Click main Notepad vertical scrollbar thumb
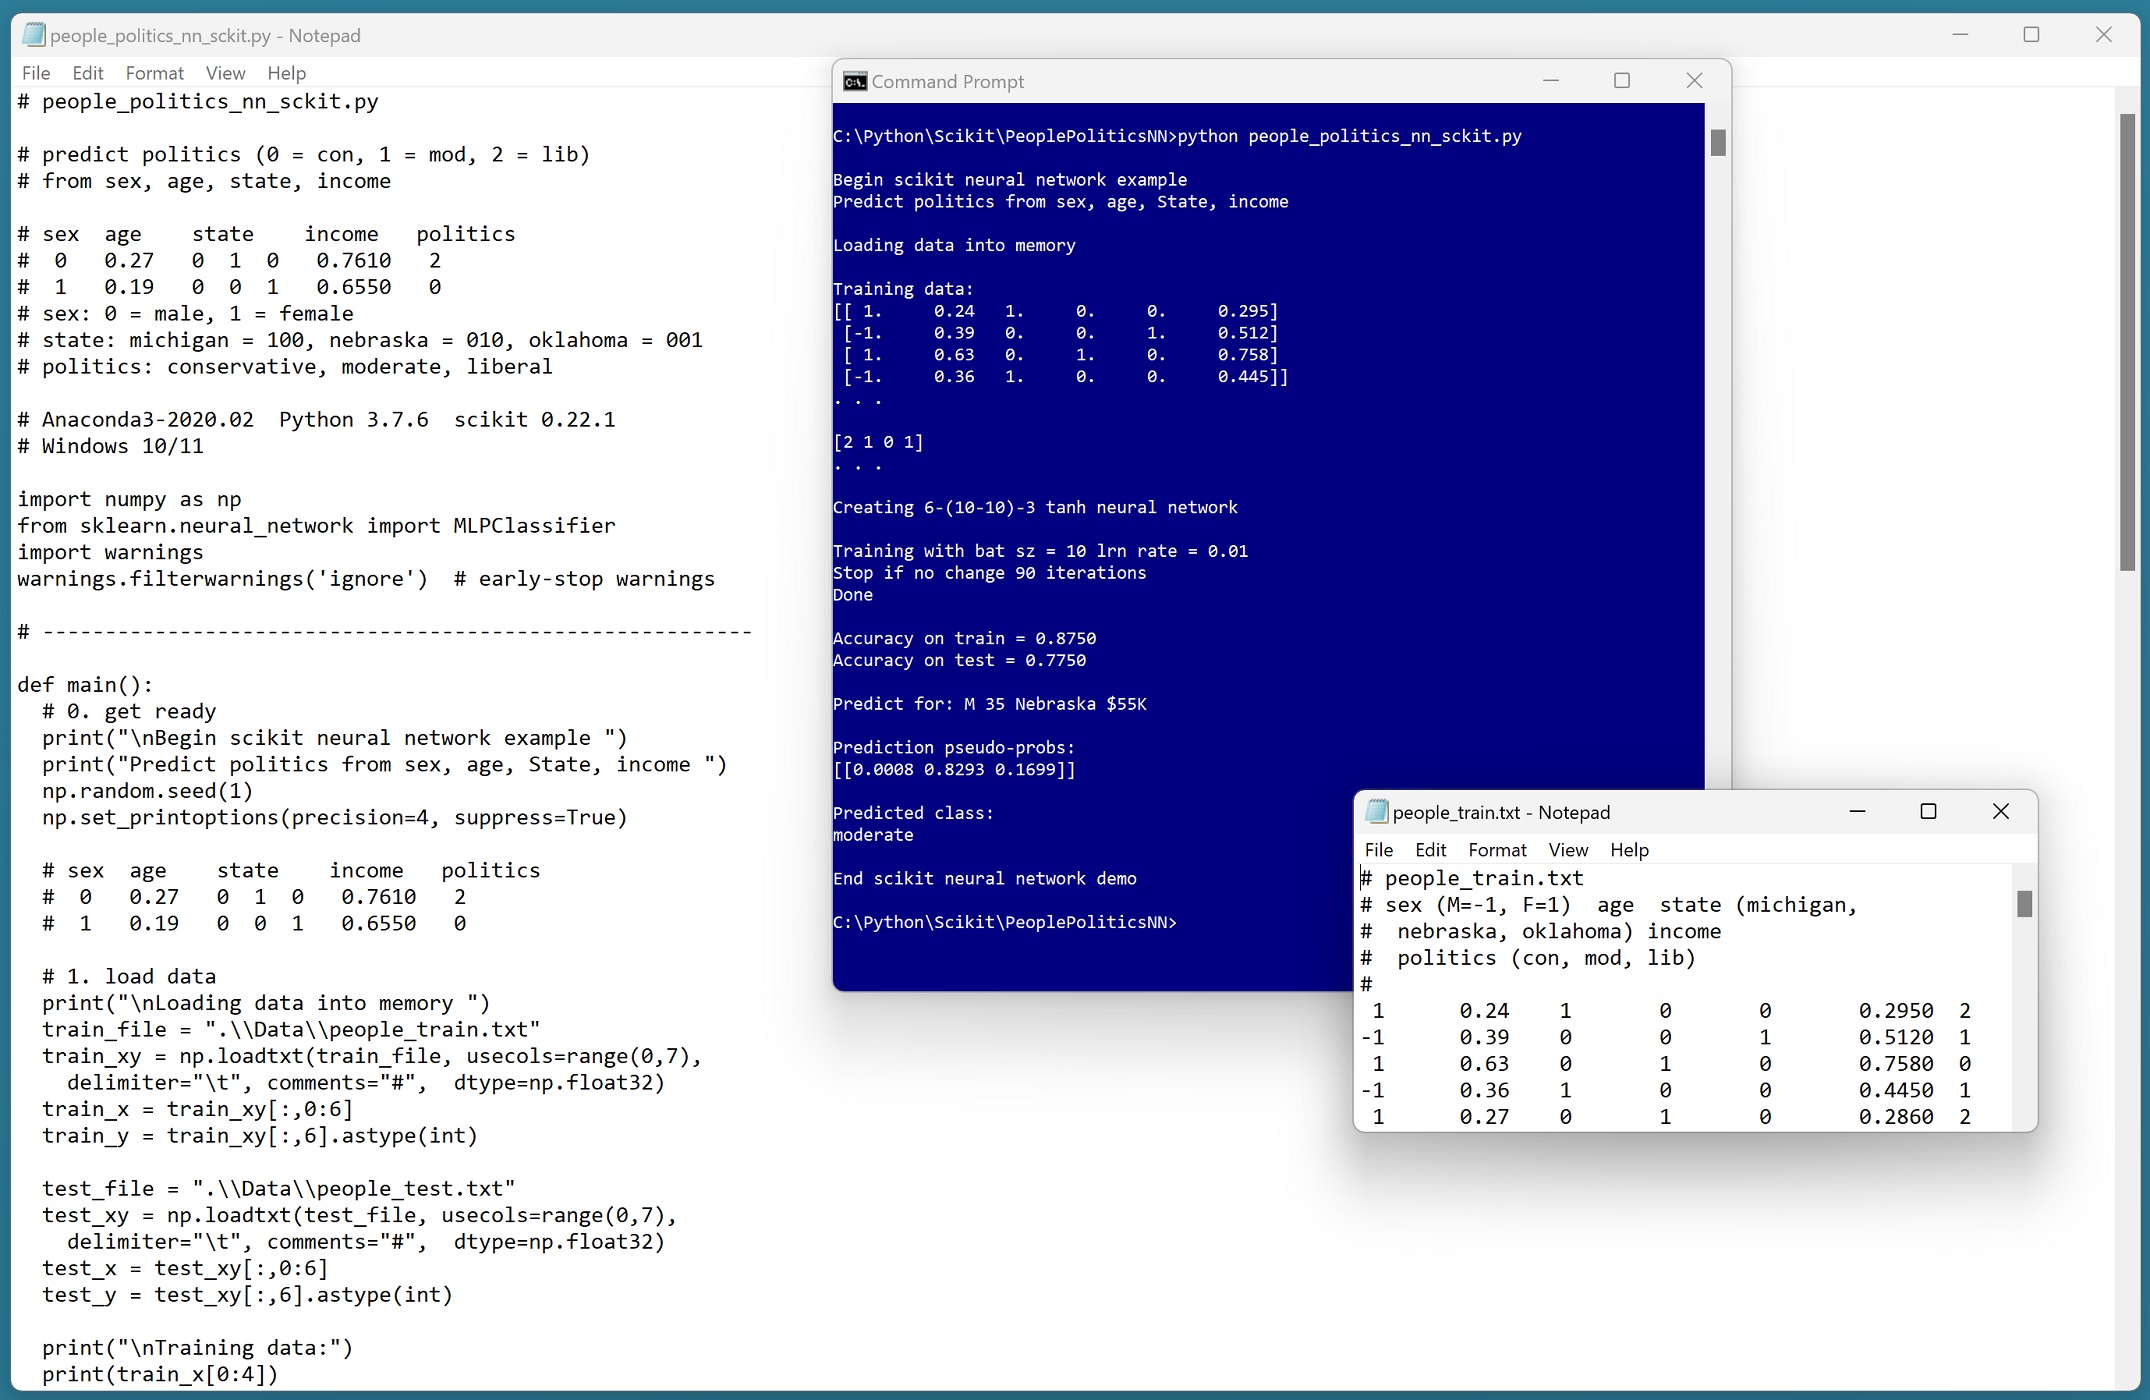 [2127, 340]
